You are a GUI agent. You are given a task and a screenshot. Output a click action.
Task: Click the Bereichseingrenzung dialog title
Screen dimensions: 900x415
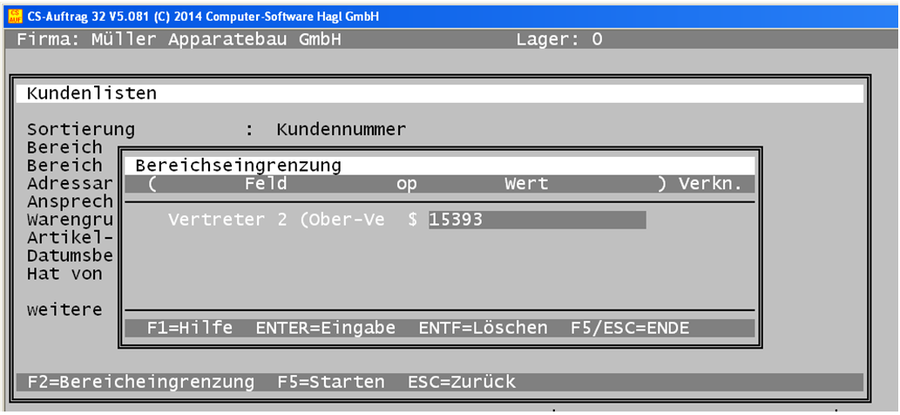tap(238, 164)
